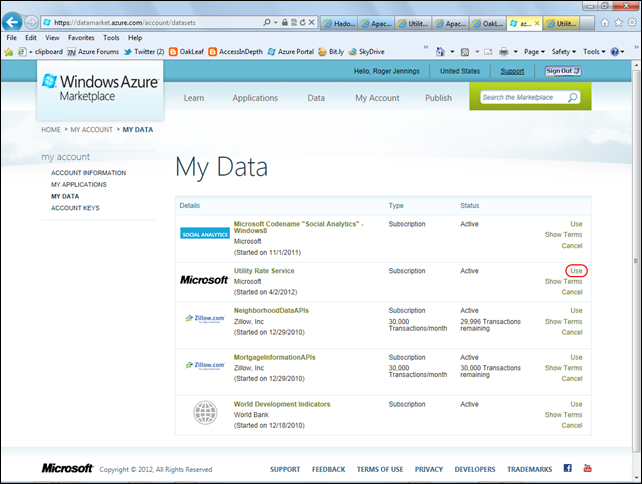Click the Sign Out button
This screenshot has width=642, height=484.
(562, 71)
